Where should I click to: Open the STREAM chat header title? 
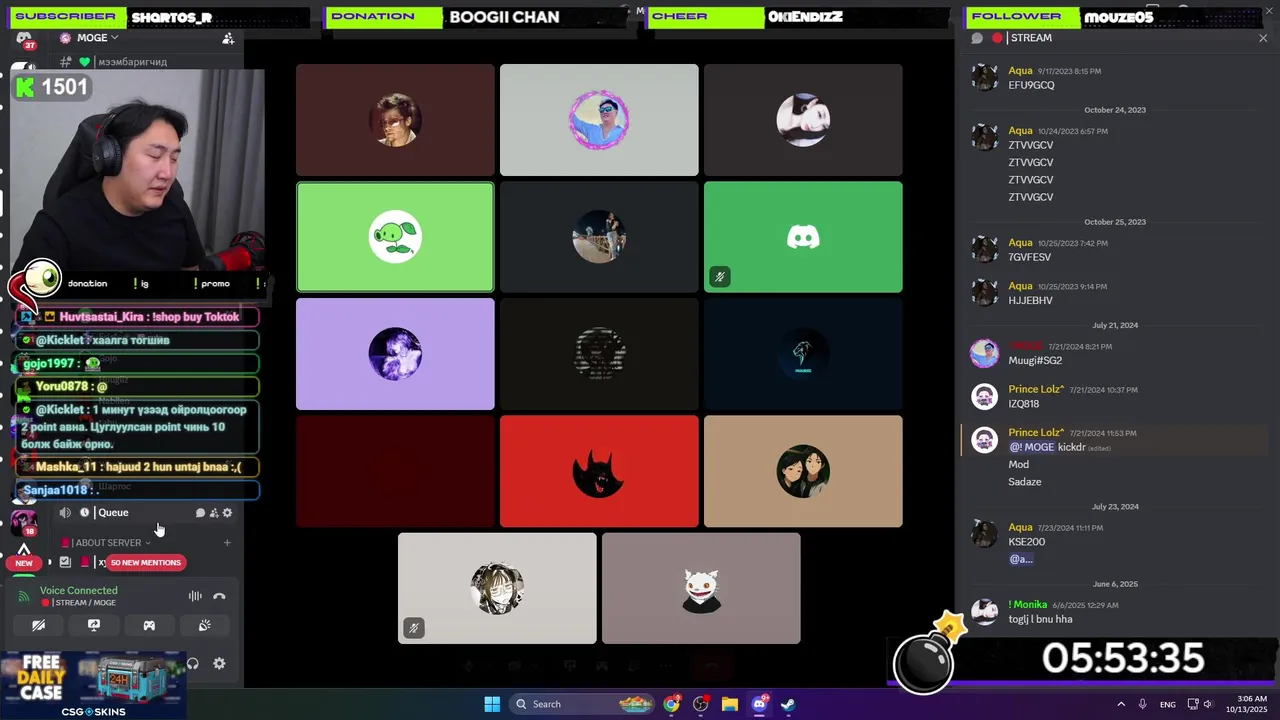[1031, 38]
